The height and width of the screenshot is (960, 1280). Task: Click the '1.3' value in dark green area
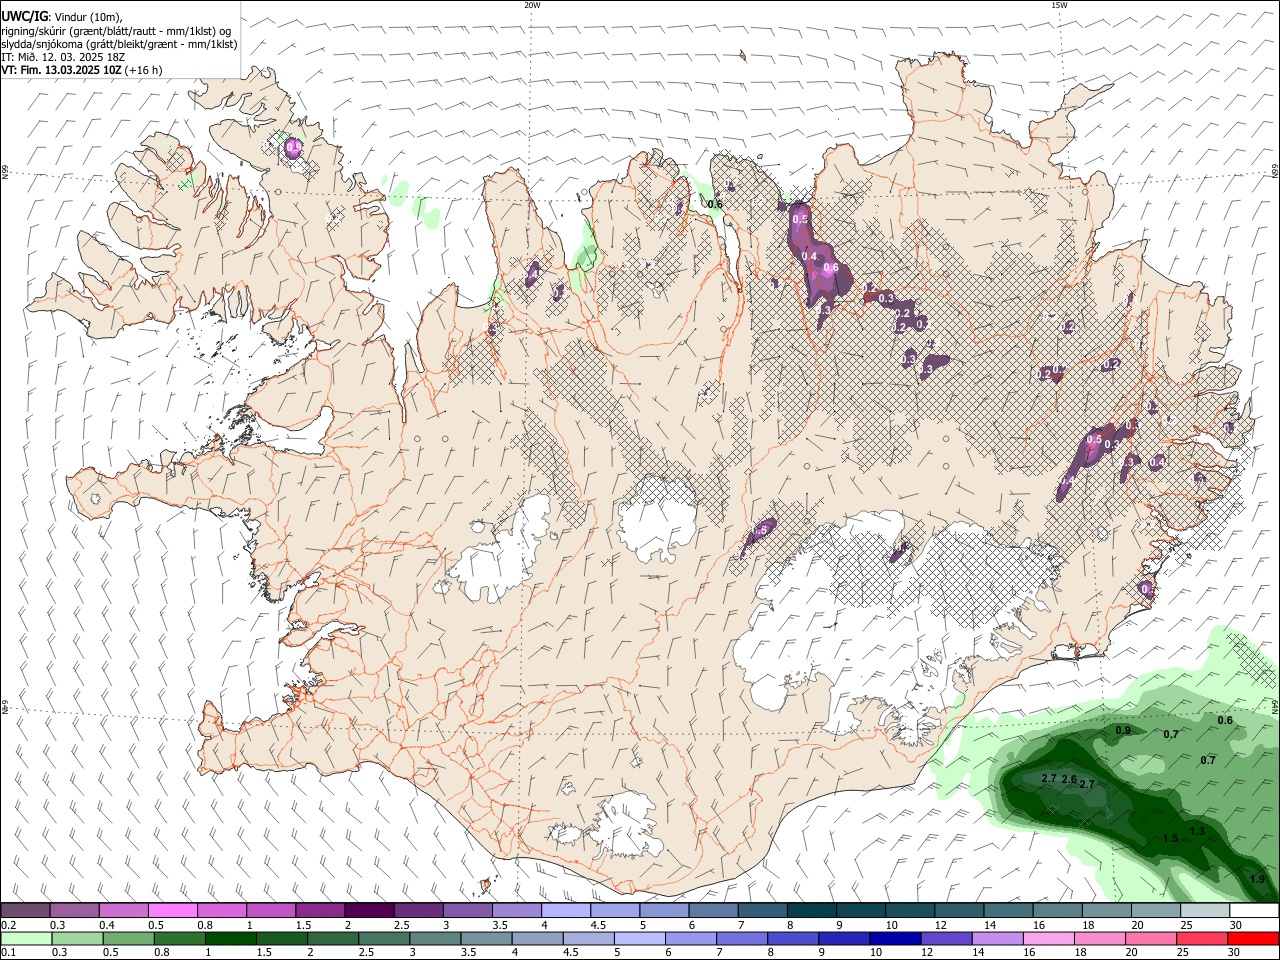point(1197,831)
